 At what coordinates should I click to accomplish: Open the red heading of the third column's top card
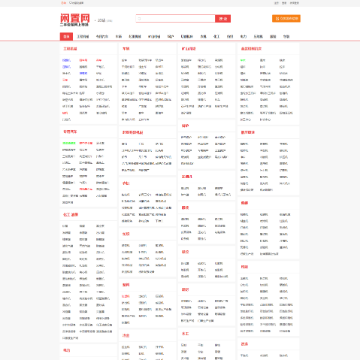[189, 49]
